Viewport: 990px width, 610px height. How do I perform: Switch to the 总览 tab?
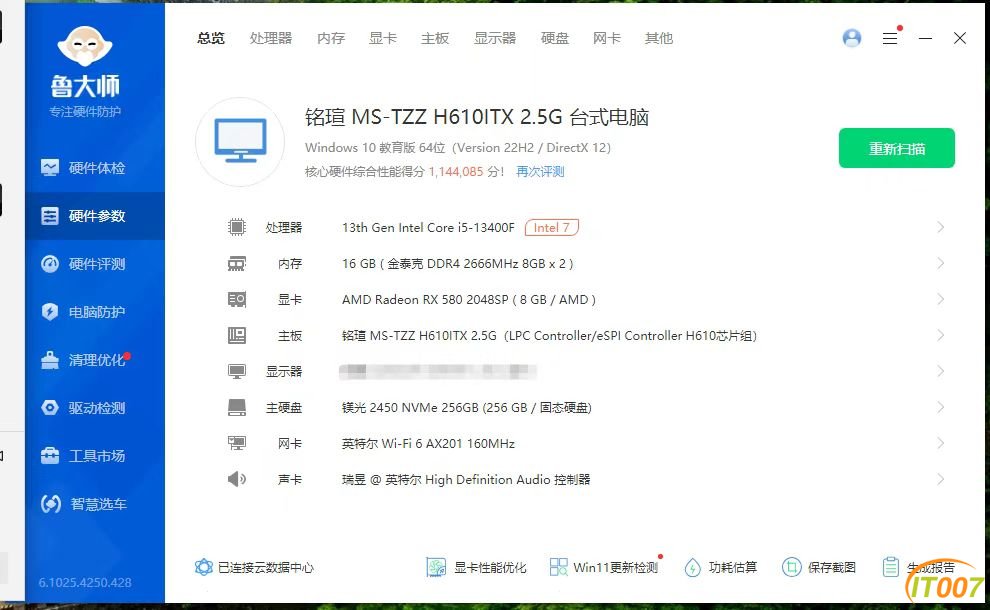(211, 39)
